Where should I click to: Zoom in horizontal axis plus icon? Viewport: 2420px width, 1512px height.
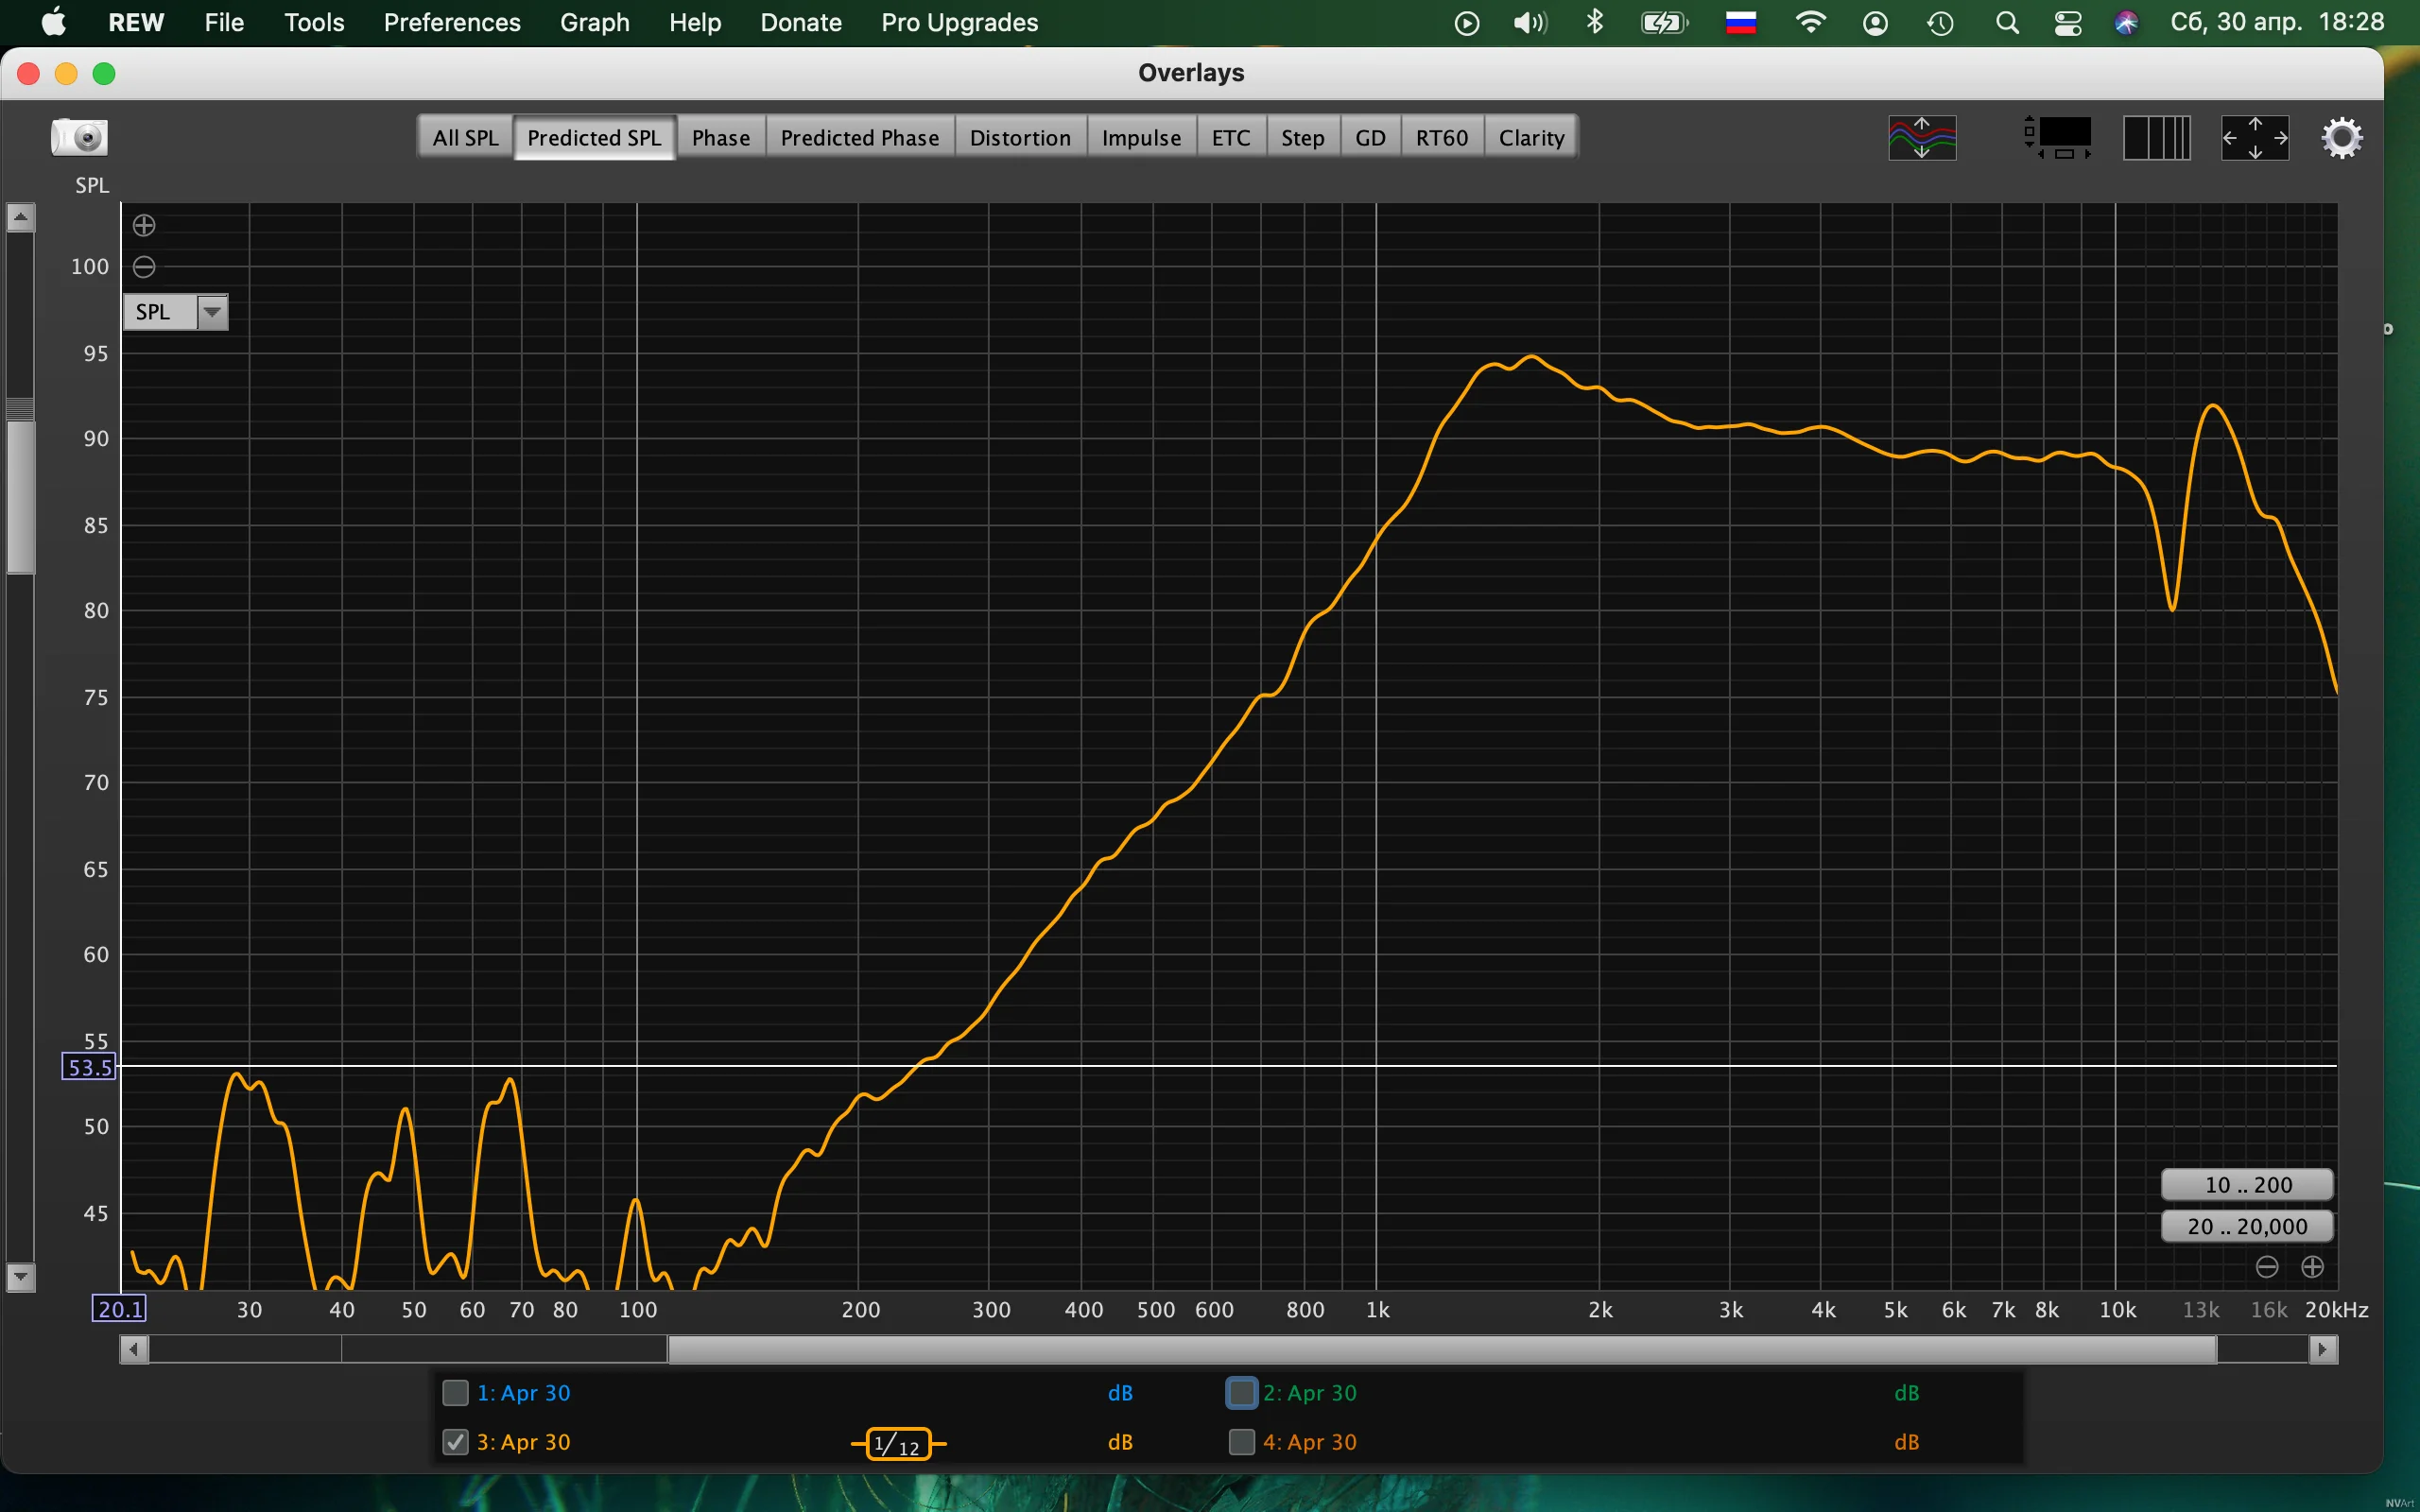pyautogui.click(x=2312, y=1267)
